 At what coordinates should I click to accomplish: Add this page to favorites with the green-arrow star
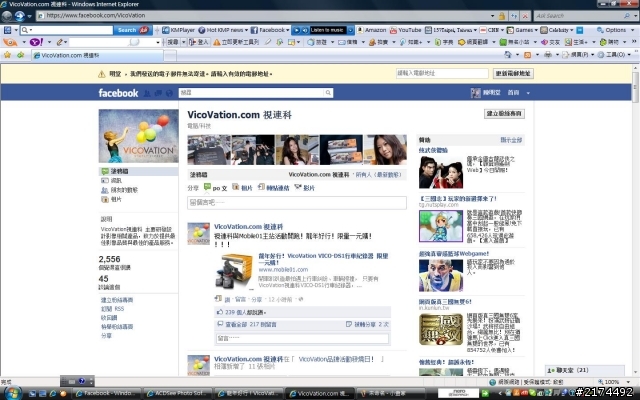(x=20, y=55)
